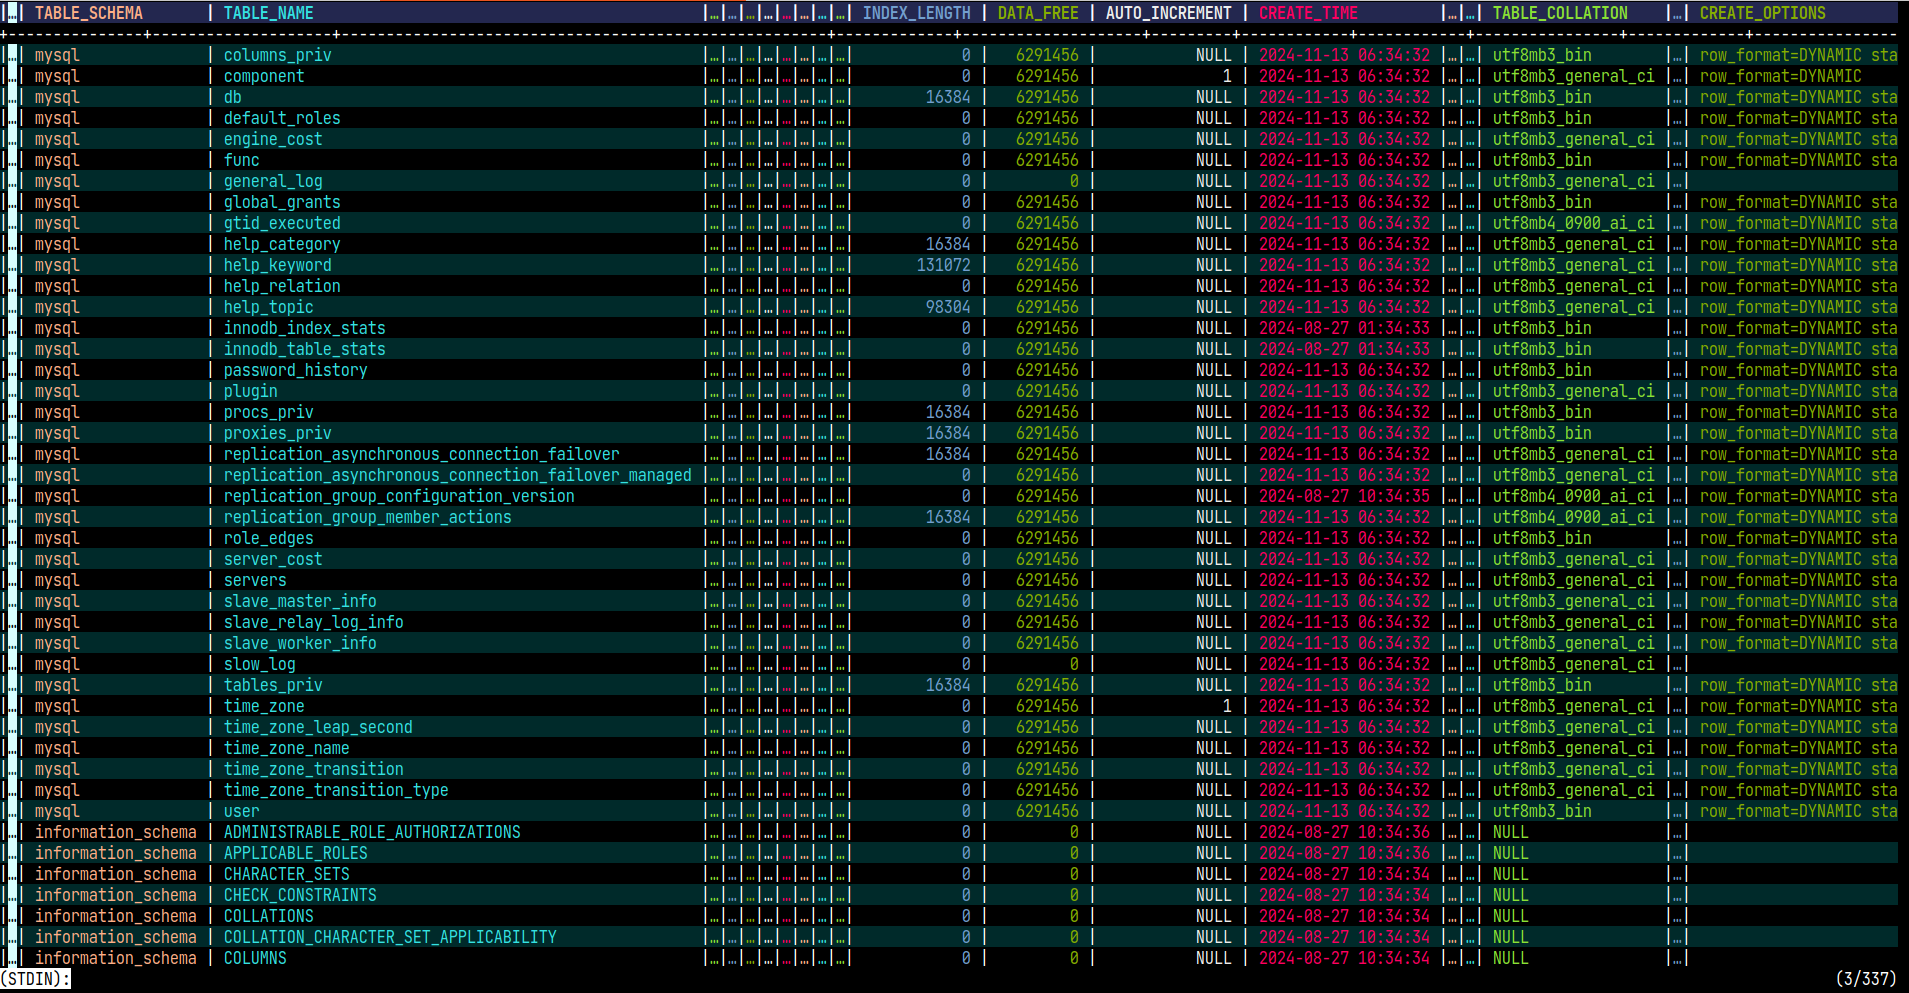1909x993 pixels.
Task: Click the TABLE_COLLATION column header
Action: [x=1560, y=13]
